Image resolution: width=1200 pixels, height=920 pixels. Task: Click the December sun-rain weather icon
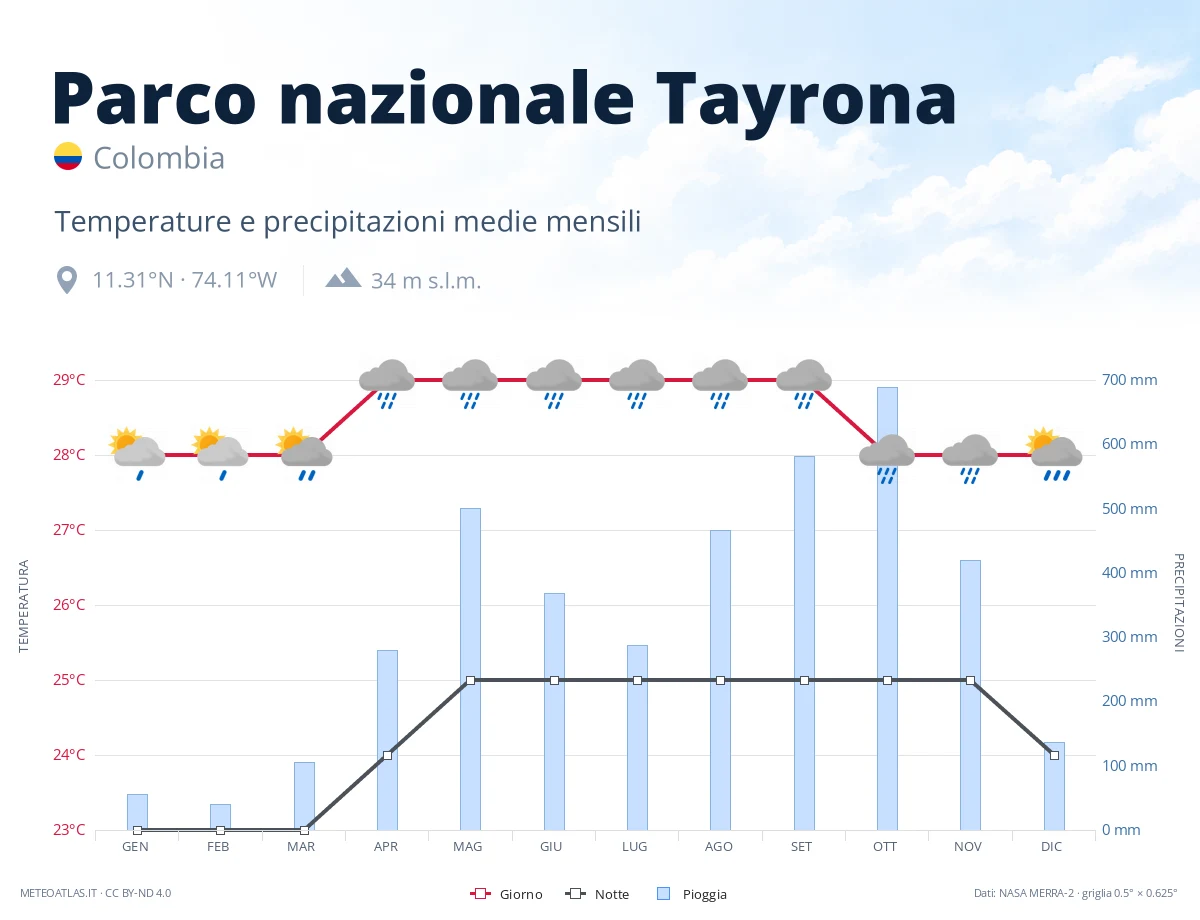pyautogui.click(x=1054, y=454)
